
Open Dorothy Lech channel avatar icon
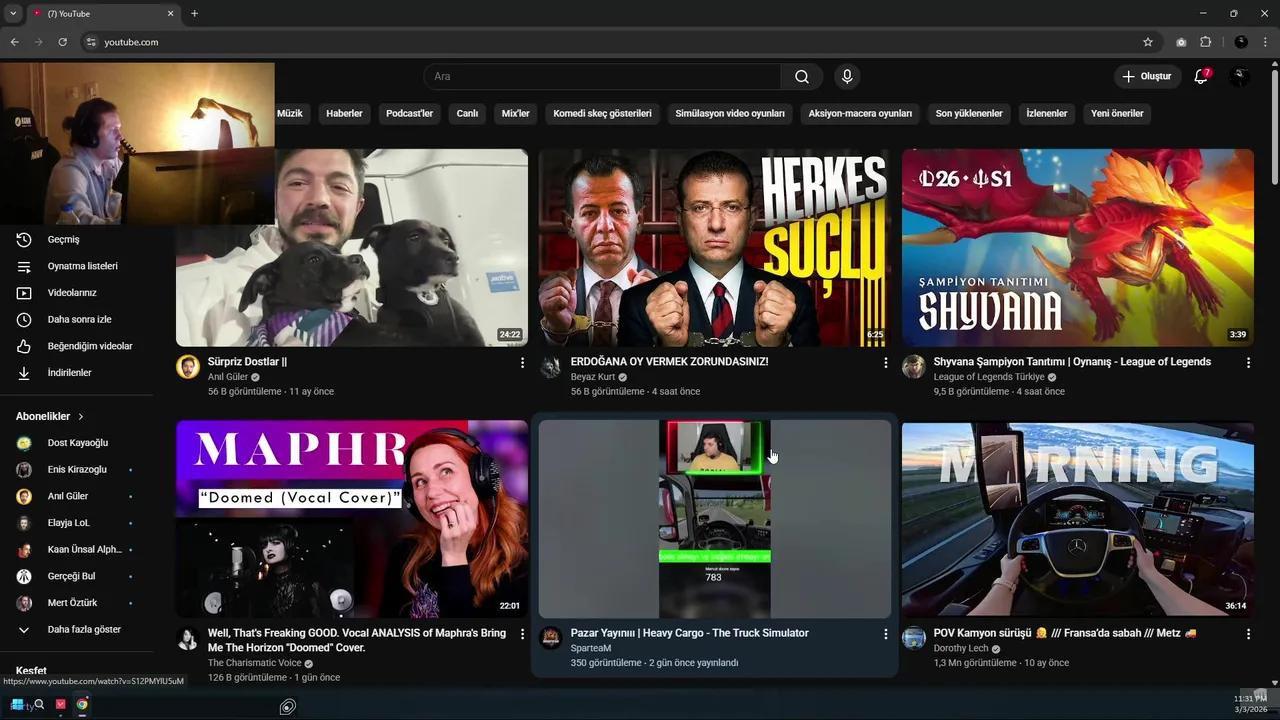pyautogui.click(x=914, y=638)
